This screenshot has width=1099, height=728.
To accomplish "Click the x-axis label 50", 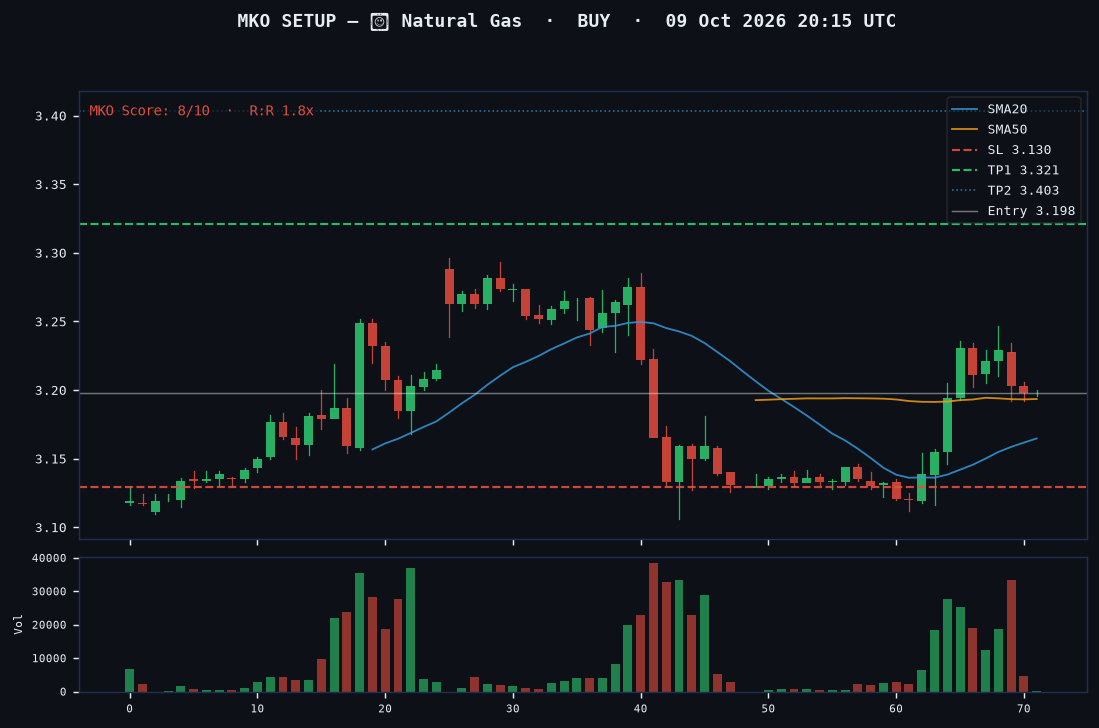I will click(x=768, y=709).
